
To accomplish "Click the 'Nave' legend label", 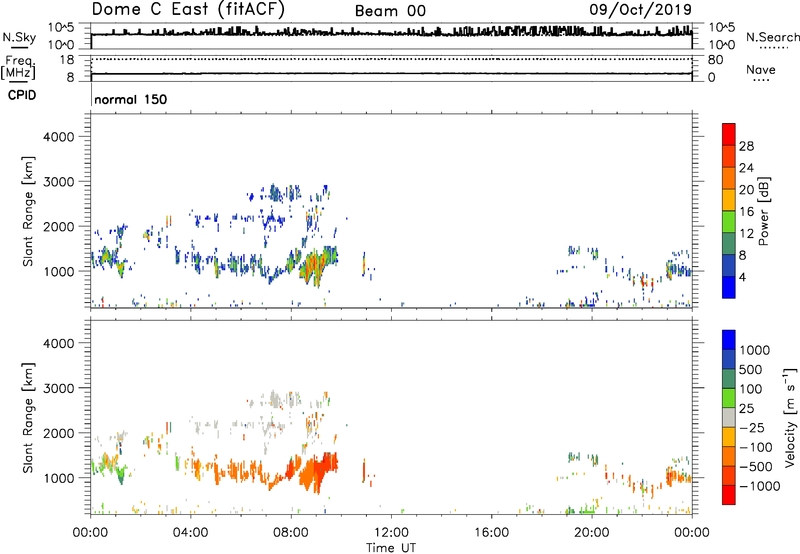I will [x=760, y=70].
